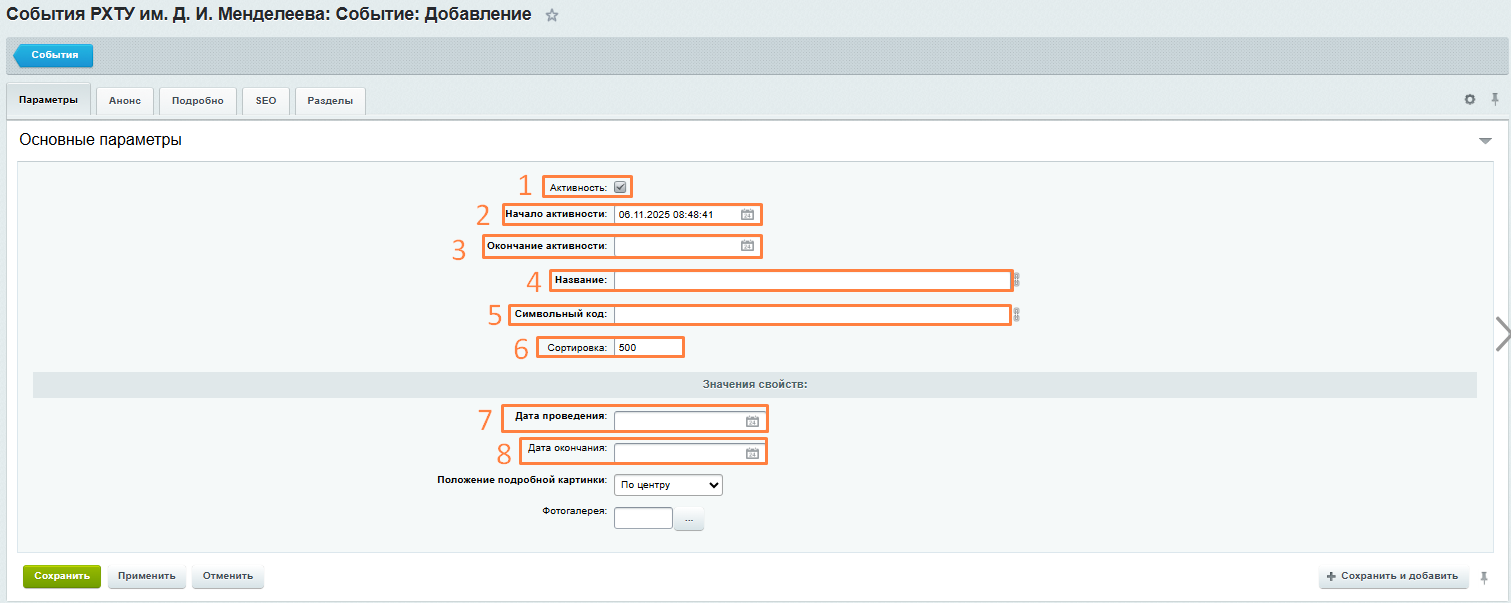Image resolution: width=1511 pixels, height=603 pixels.
Task: Toggle the Активность checkbox
Action: pos(621,187)
